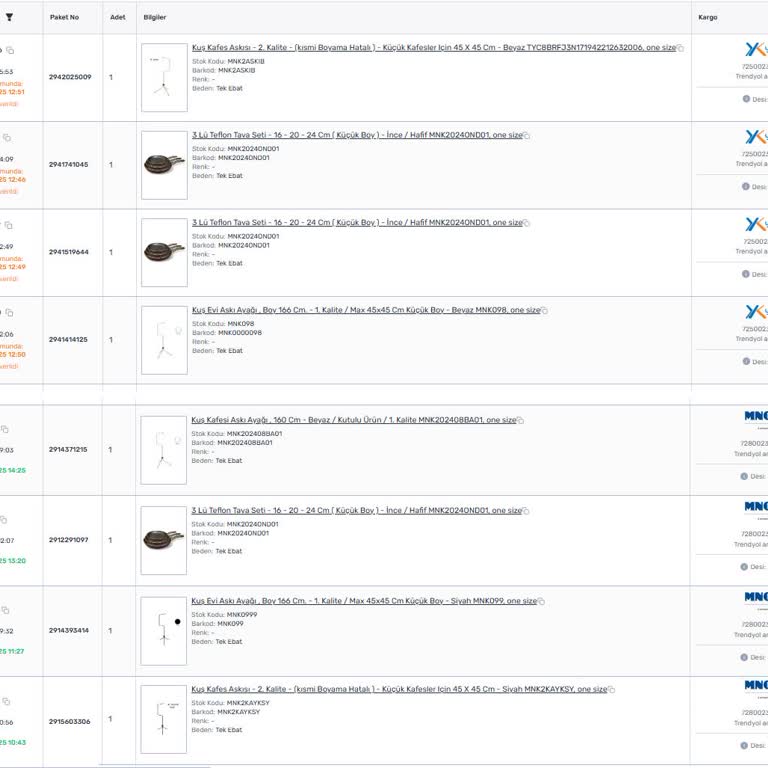The height and width of the screenshot is (768, 768).
Task: Copy Tava Seti title in package 2941741045 row
Action: 527,136
